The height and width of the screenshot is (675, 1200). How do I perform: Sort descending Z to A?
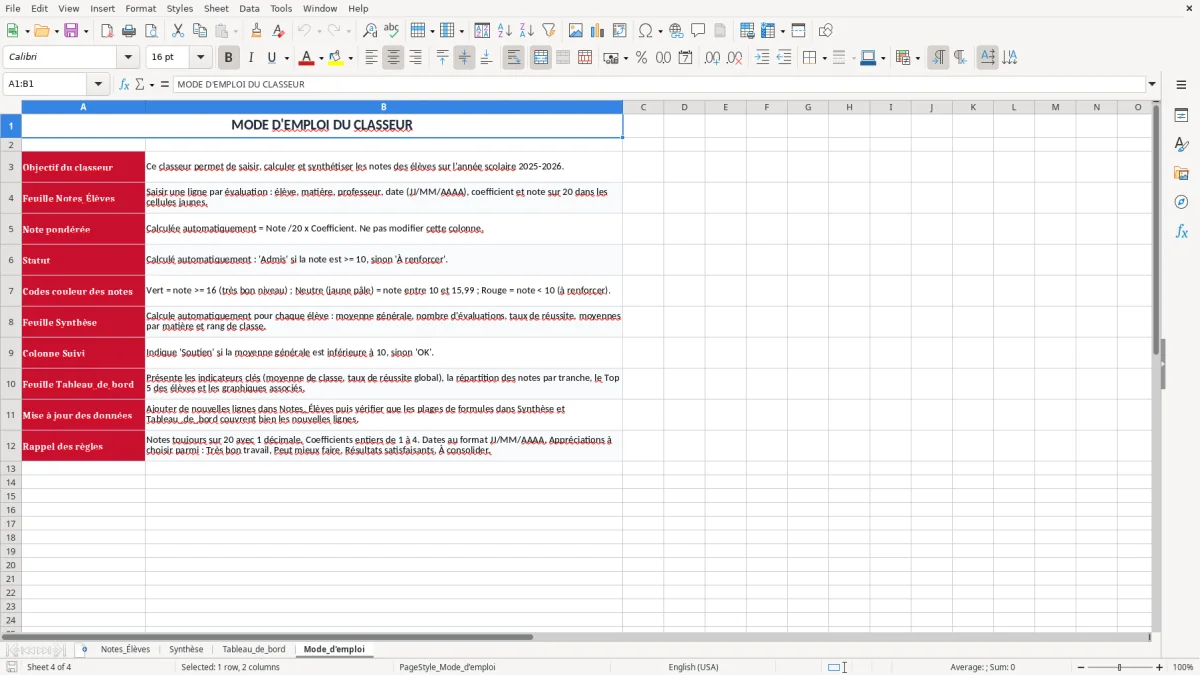pyautogui.click(x=527, y=31)
